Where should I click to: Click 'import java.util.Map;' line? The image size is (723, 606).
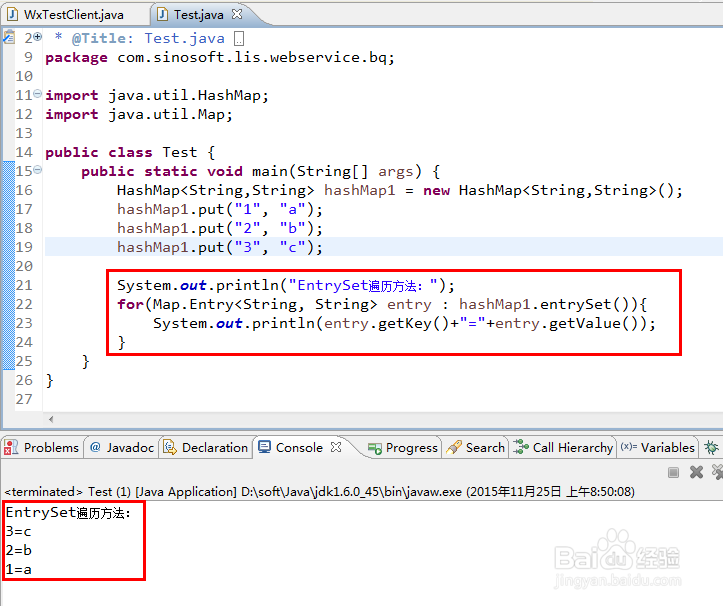(139, 114)
